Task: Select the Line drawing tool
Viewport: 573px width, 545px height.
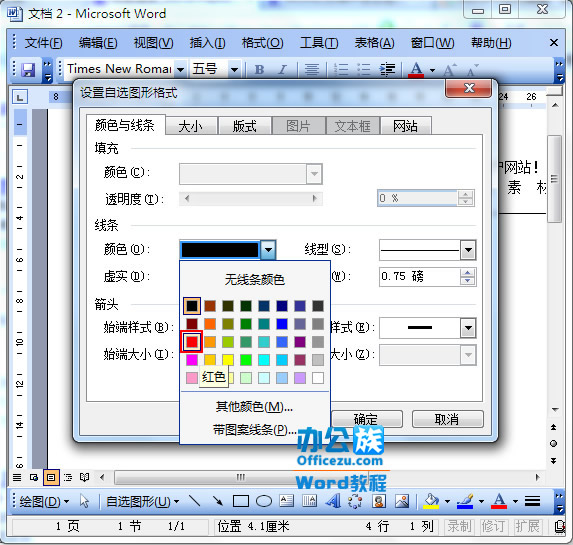Action: [194, 501]
